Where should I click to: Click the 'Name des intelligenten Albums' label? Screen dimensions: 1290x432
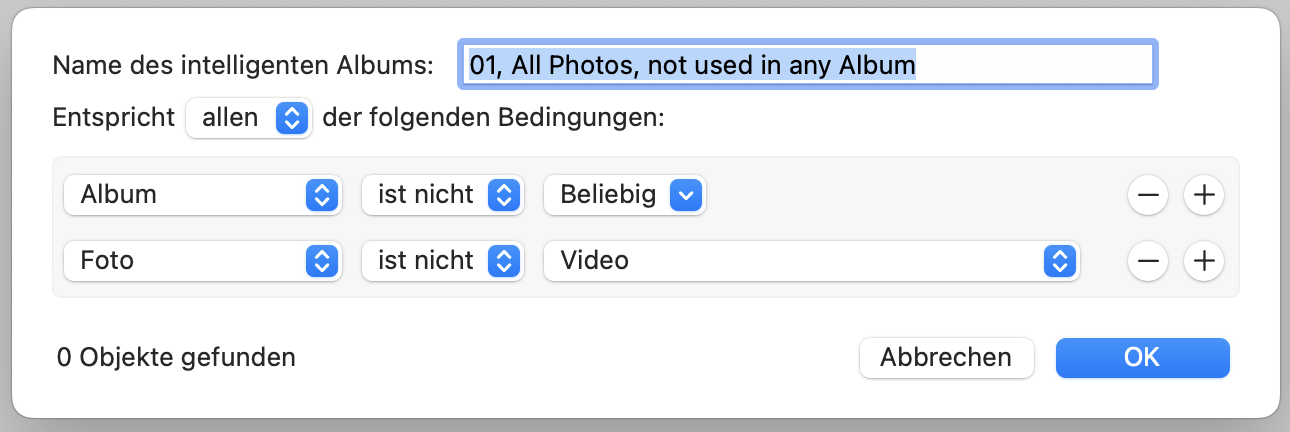point(242,66)
